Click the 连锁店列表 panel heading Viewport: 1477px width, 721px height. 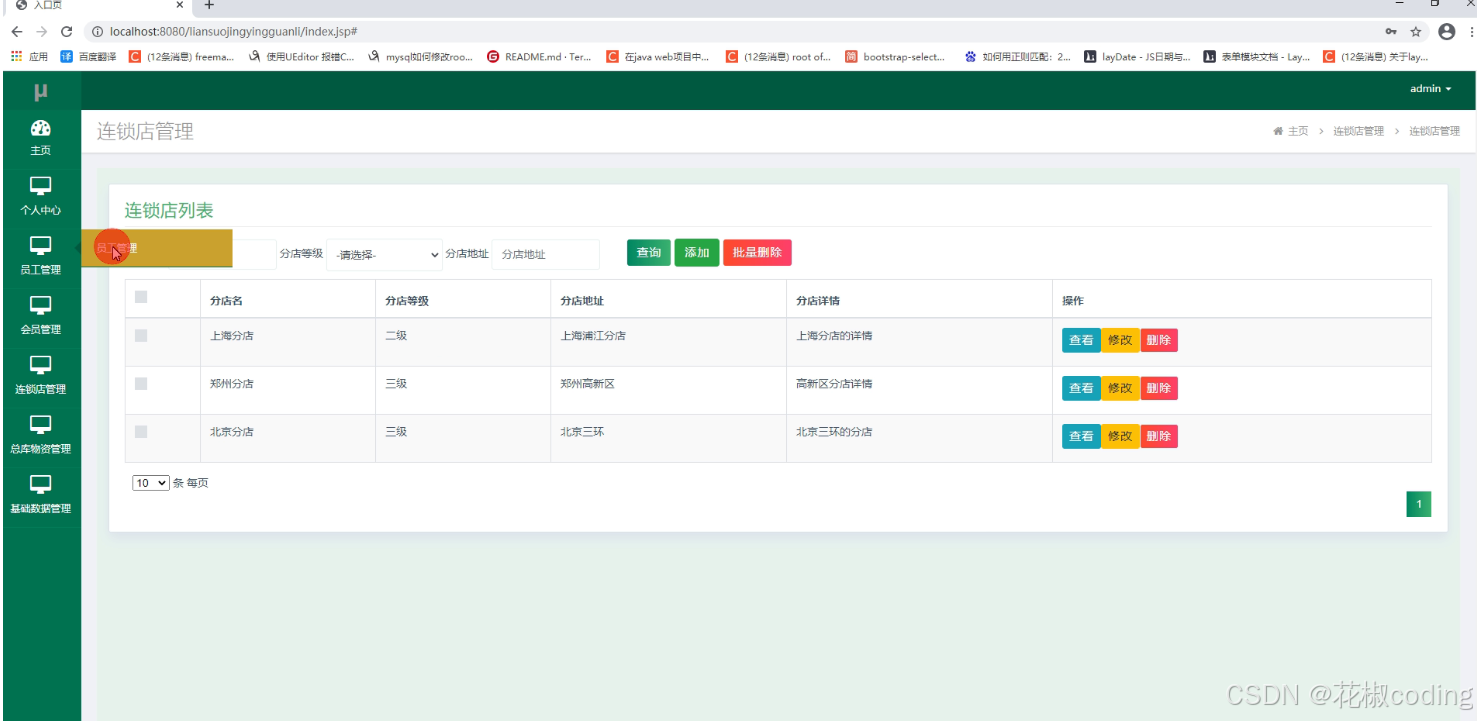click(169, 210)
